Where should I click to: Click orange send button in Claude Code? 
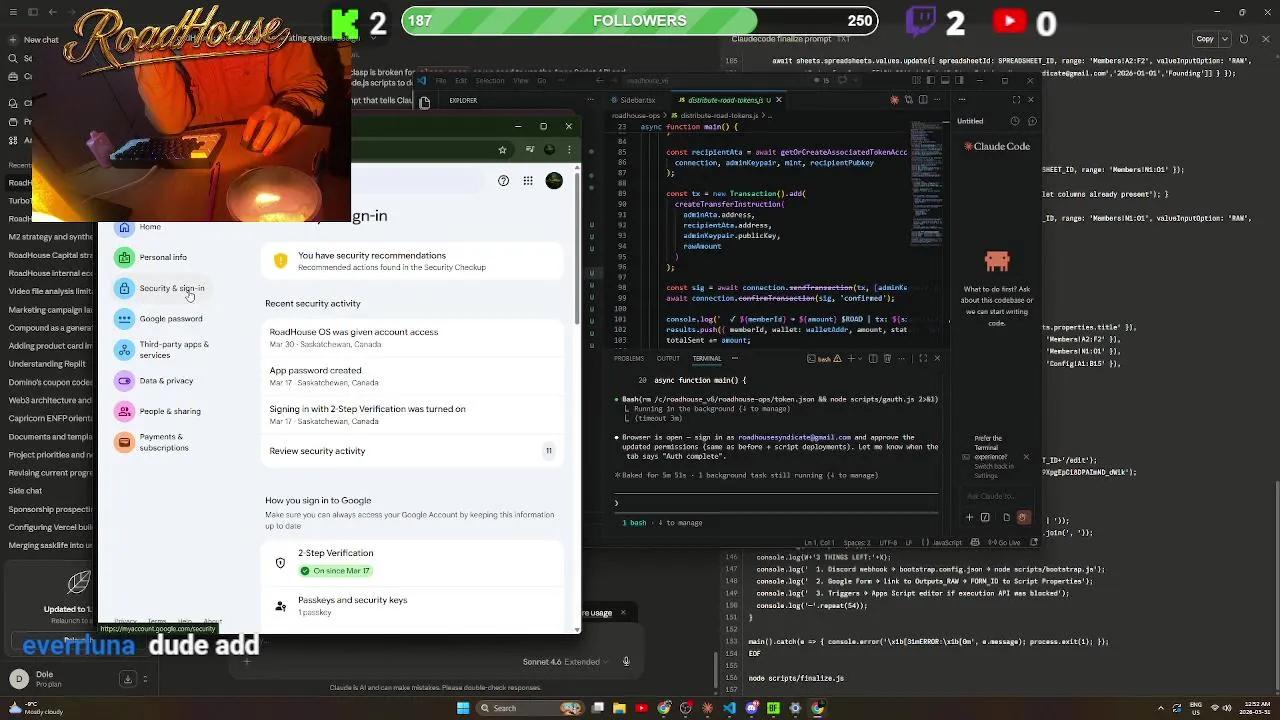coord(1023,518)
